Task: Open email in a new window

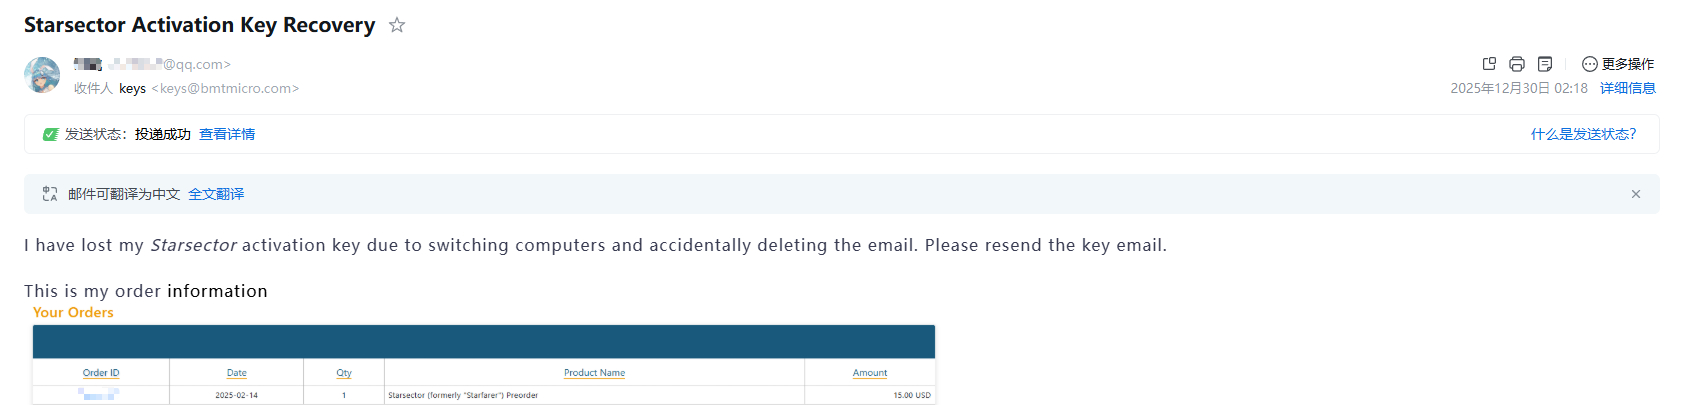Action: pyautogui.click(x=1489, y=64)
